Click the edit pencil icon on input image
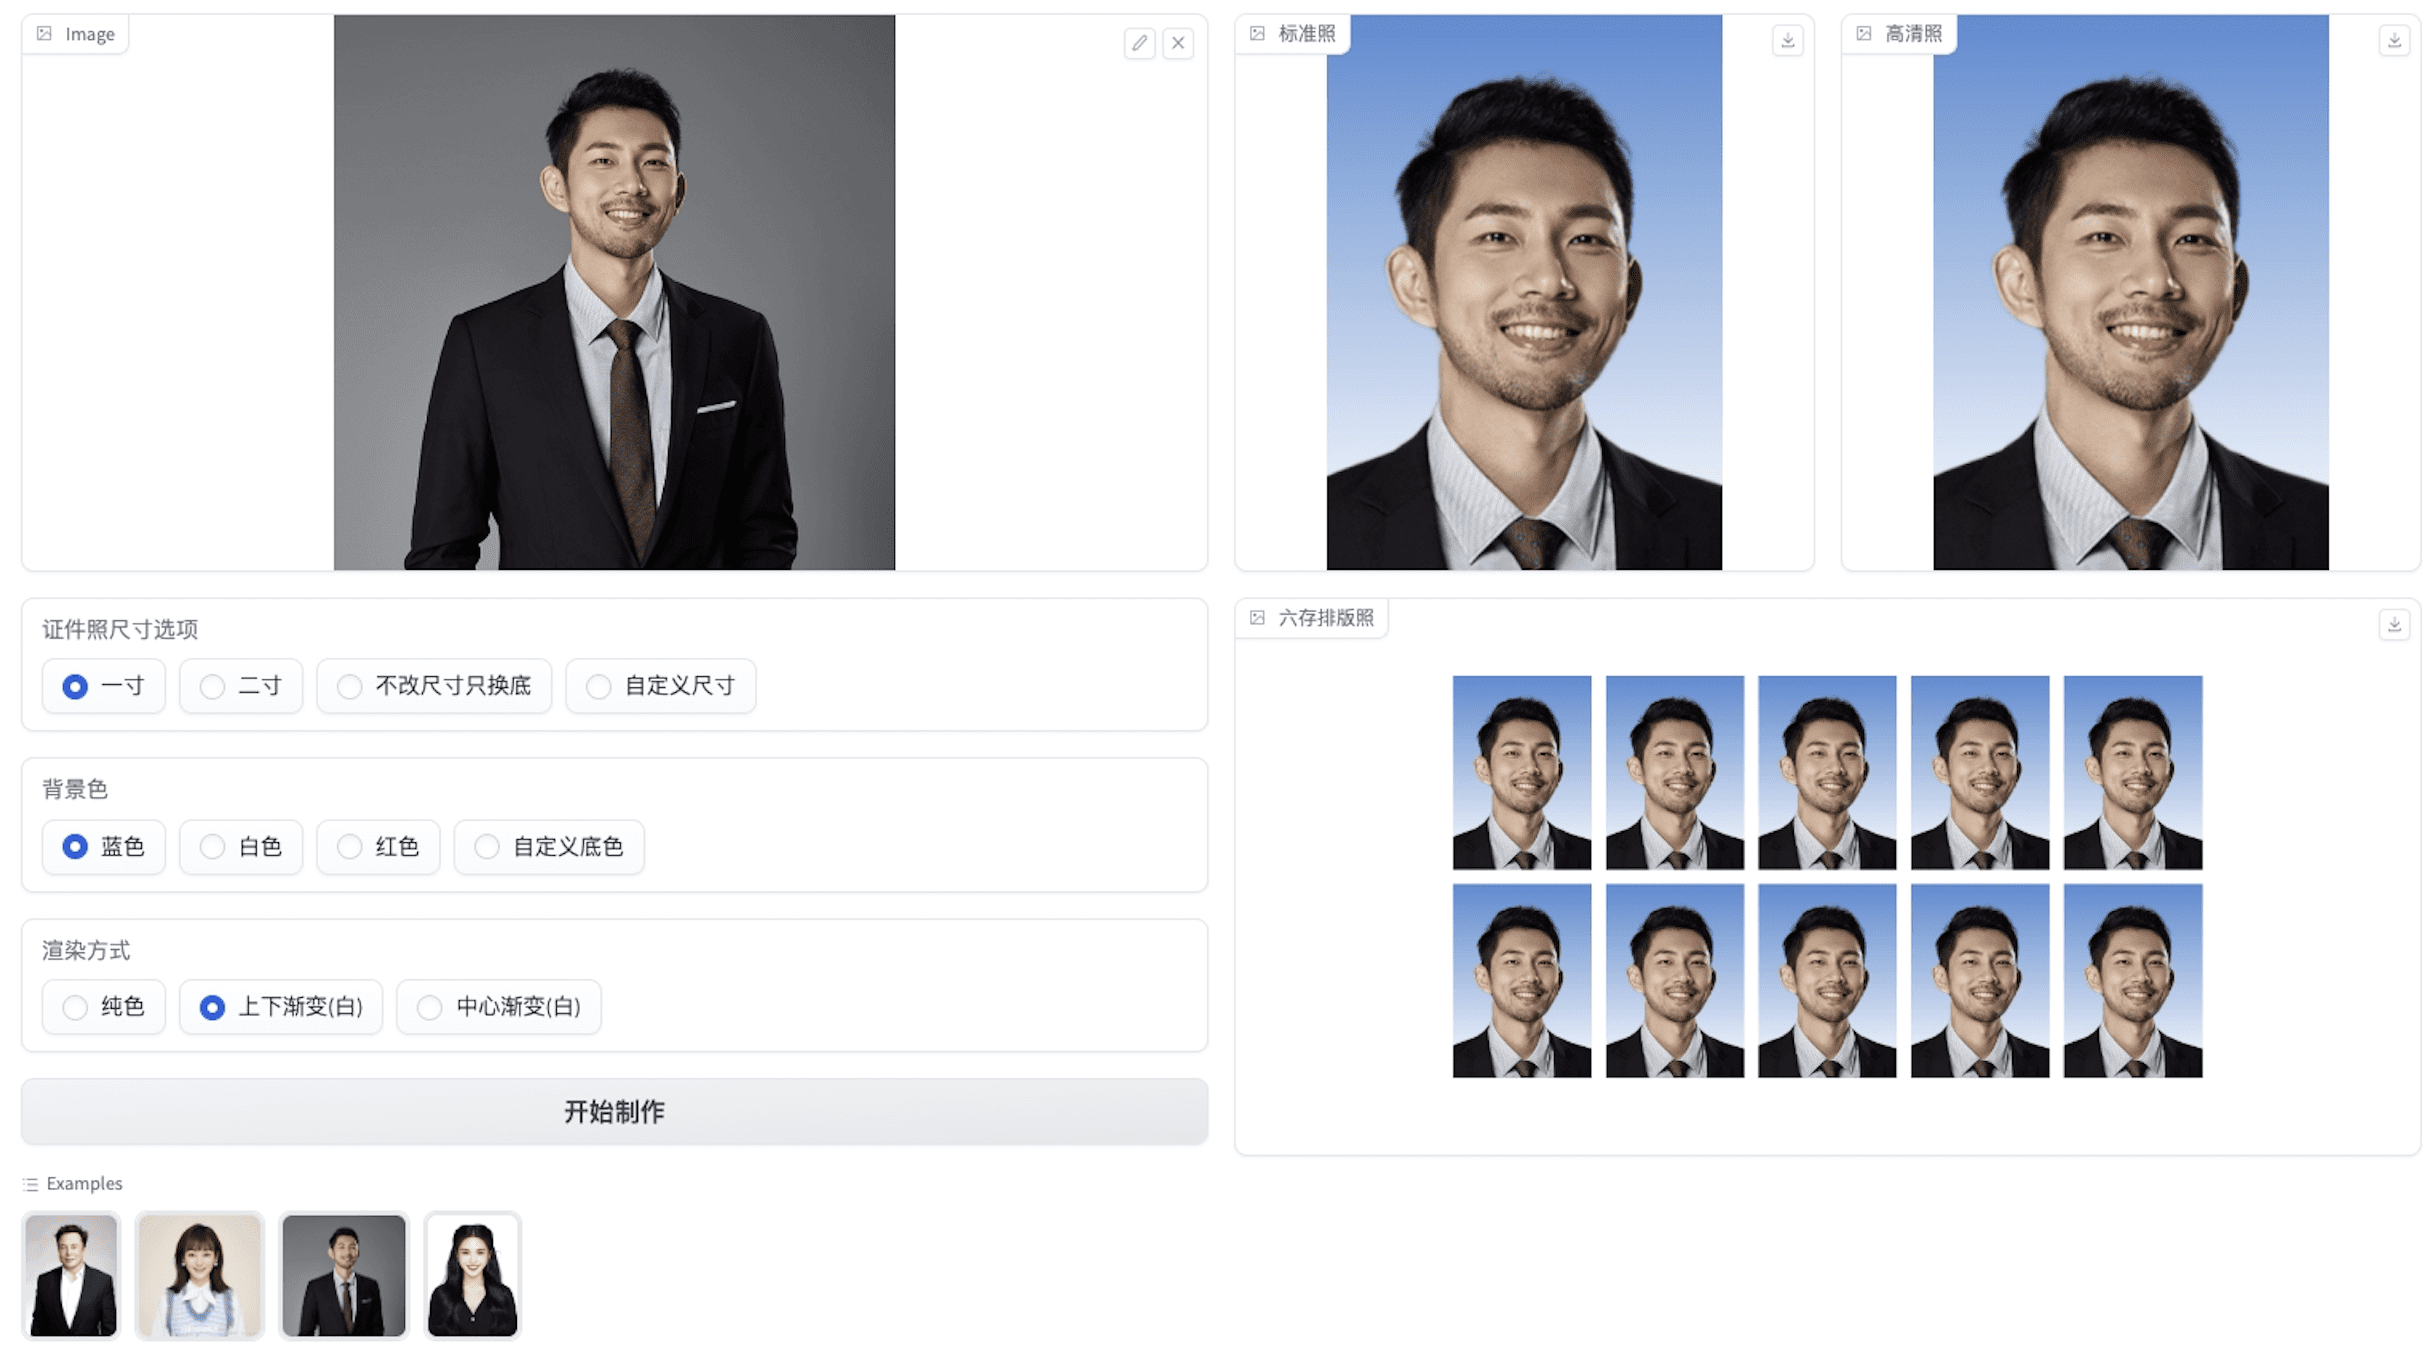Image resolution: width=2430 pixels, height=1364 pixels. (1139, 43)
